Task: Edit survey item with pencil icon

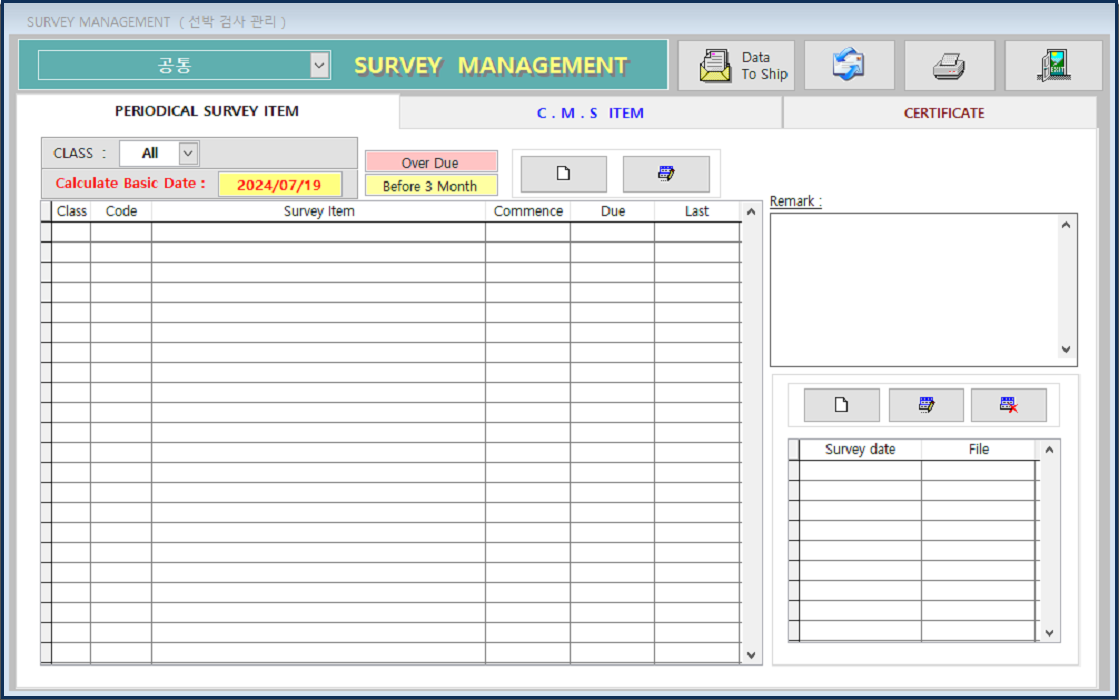Action: pos(666,173)
